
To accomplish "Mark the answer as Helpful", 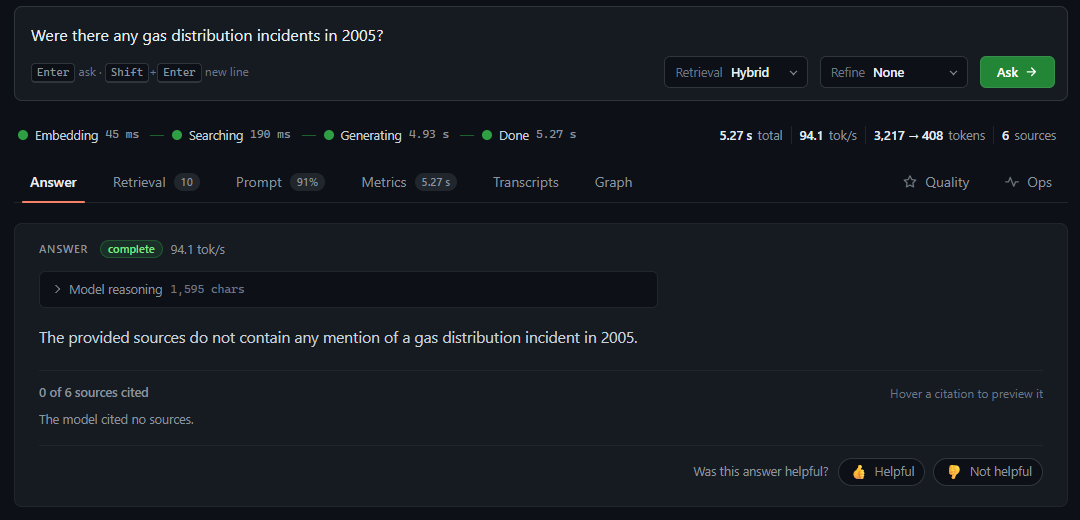I will pyautogui.click(x=881, y=472).
